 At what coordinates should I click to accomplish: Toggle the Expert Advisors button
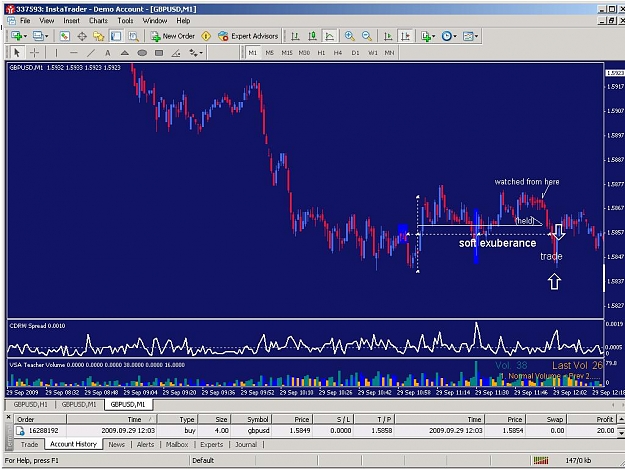coord(248,36)
